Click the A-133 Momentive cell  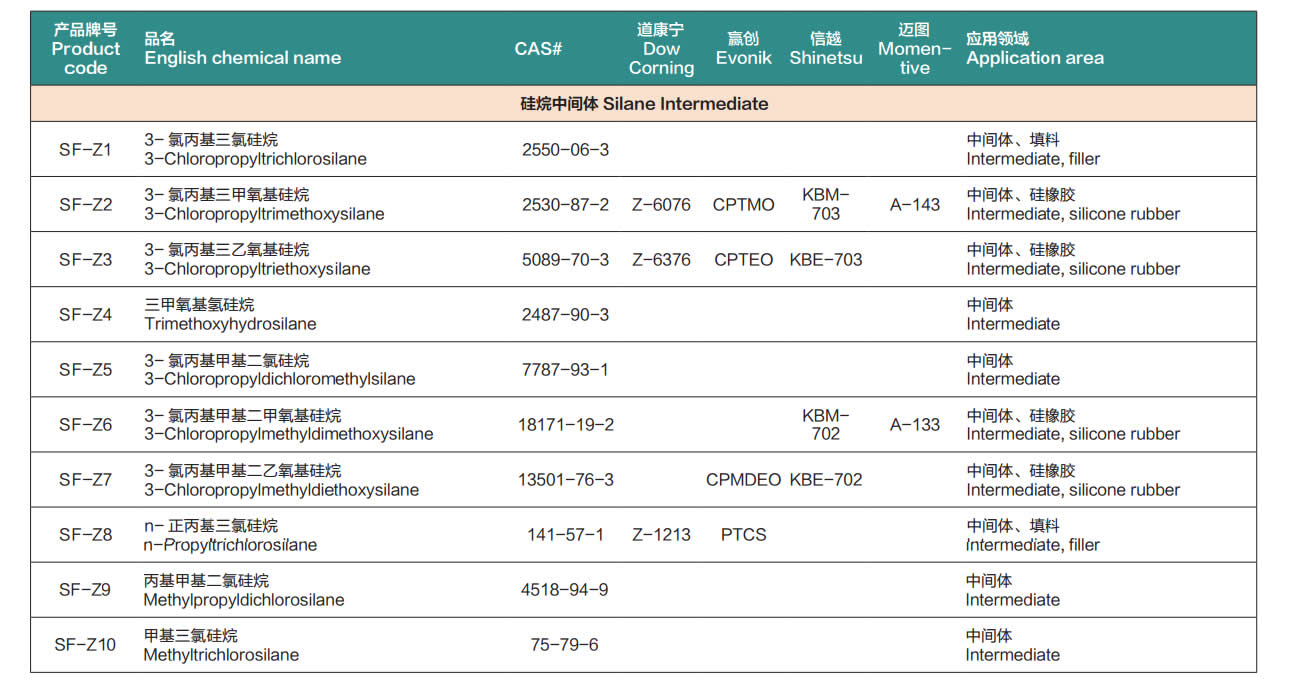pyautogui.click(x=915, y=425)
